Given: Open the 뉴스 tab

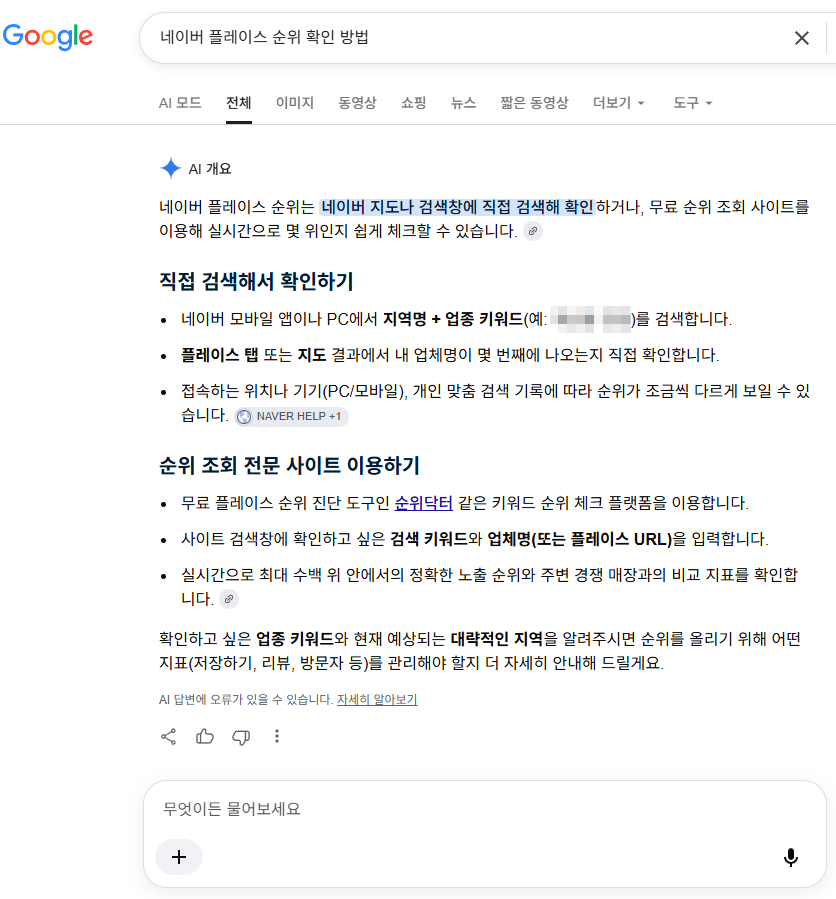Looking at the screenshot, I should point(463,103).
